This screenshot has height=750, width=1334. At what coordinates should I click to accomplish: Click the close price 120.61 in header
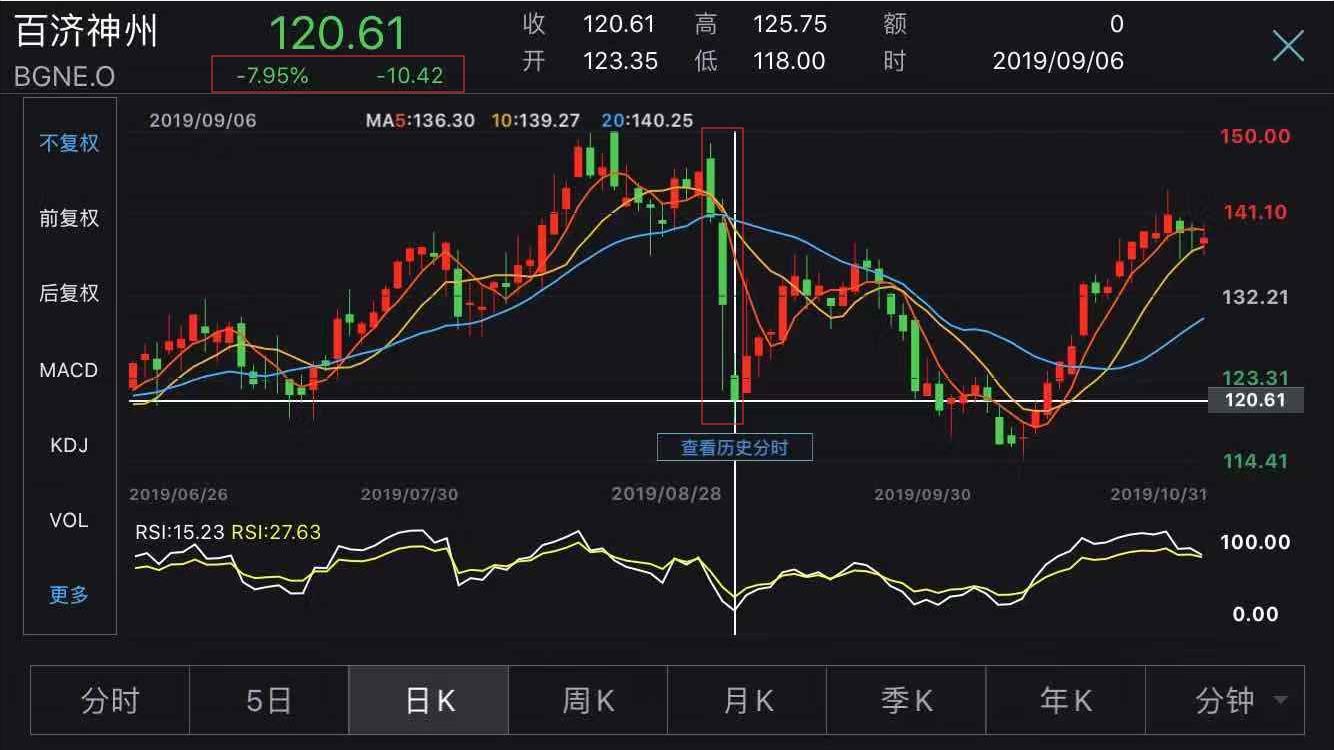click(x=620, y=24)
